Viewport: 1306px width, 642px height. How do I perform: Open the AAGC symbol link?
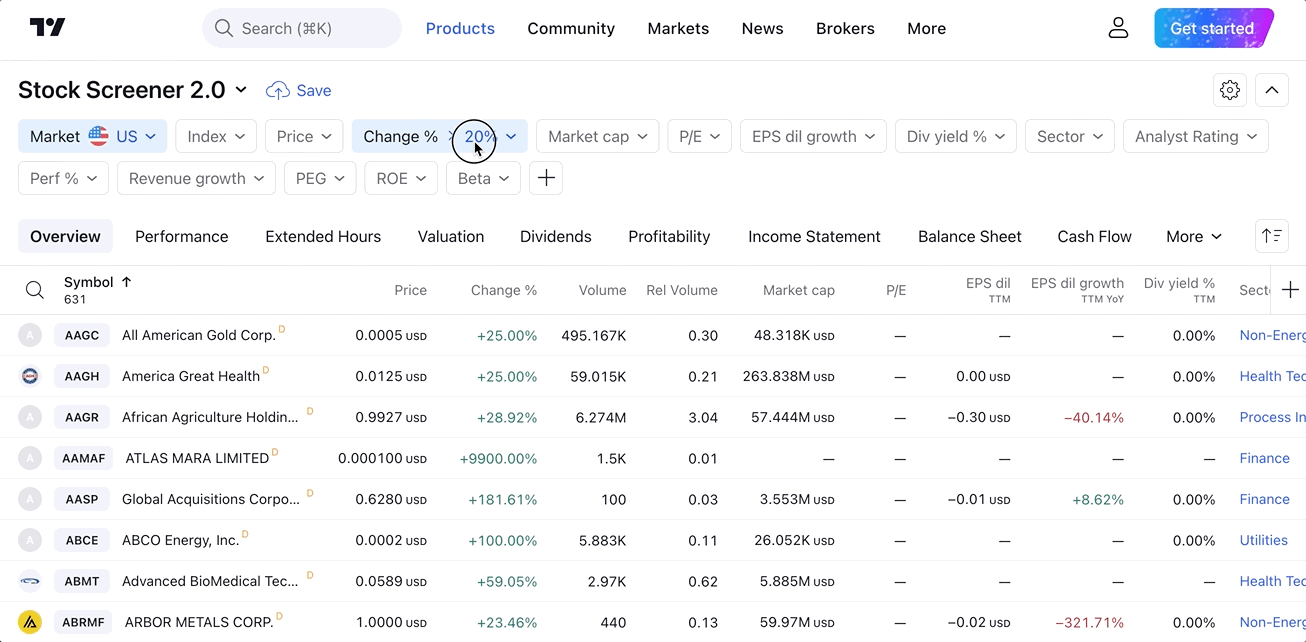[82, 335]
